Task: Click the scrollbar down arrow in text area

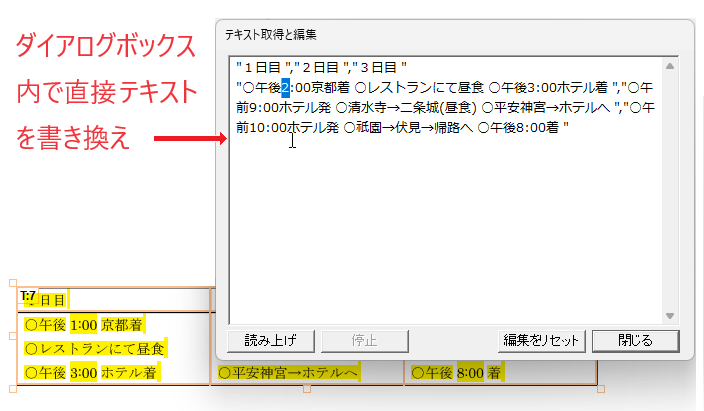Action: click(x=670, y=316)
